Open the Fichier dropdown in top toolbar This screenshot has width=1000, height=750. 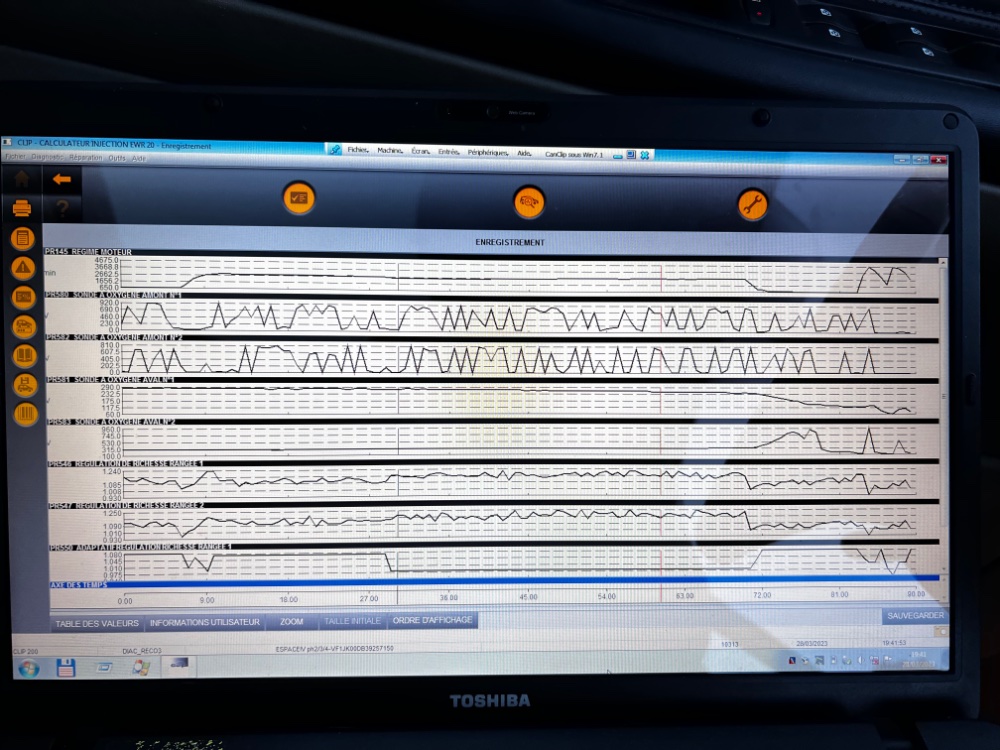coord(358,151)
